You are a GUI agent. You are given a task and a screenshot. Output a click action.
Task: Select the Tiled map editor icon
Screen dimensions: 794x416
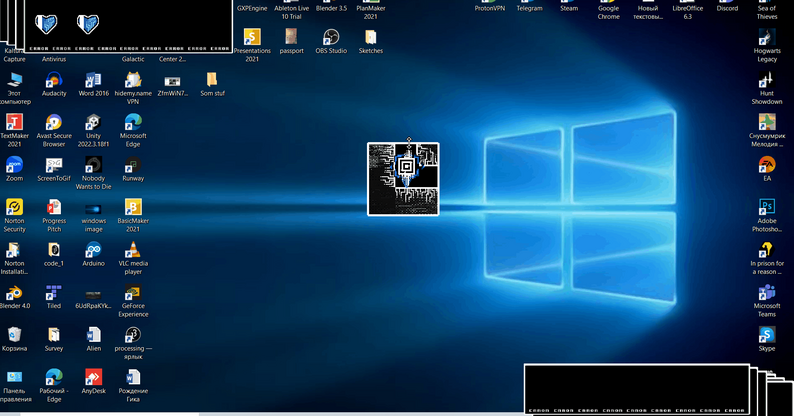(x=54, y=293)
